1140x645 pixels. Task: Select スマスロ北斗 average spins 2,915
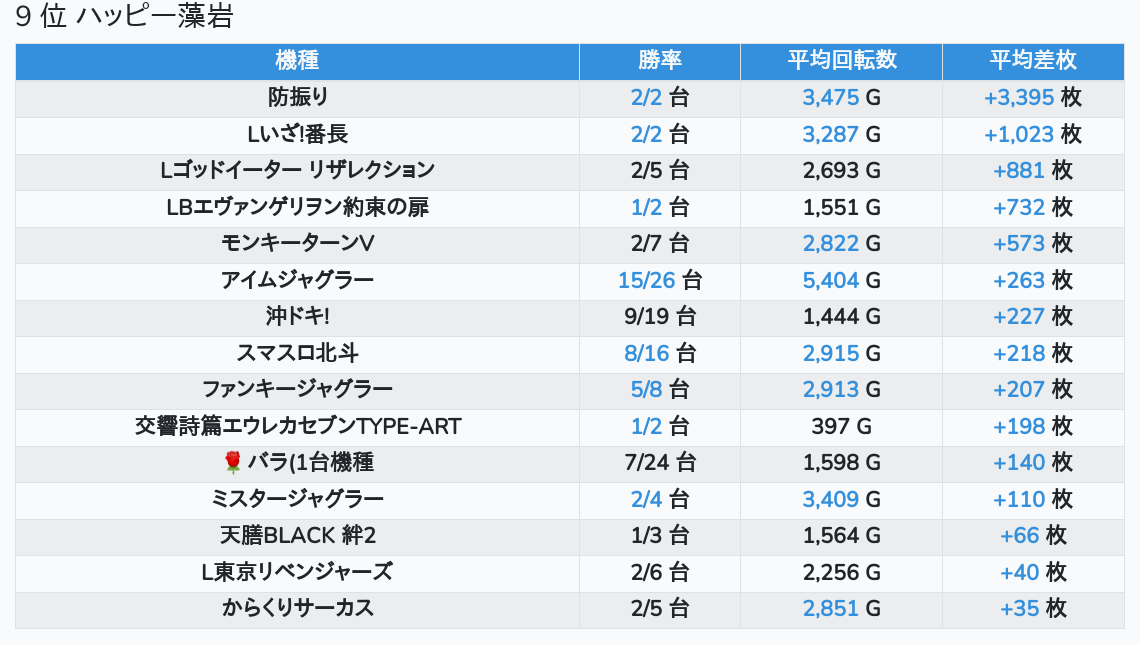[x=830, y=353]
